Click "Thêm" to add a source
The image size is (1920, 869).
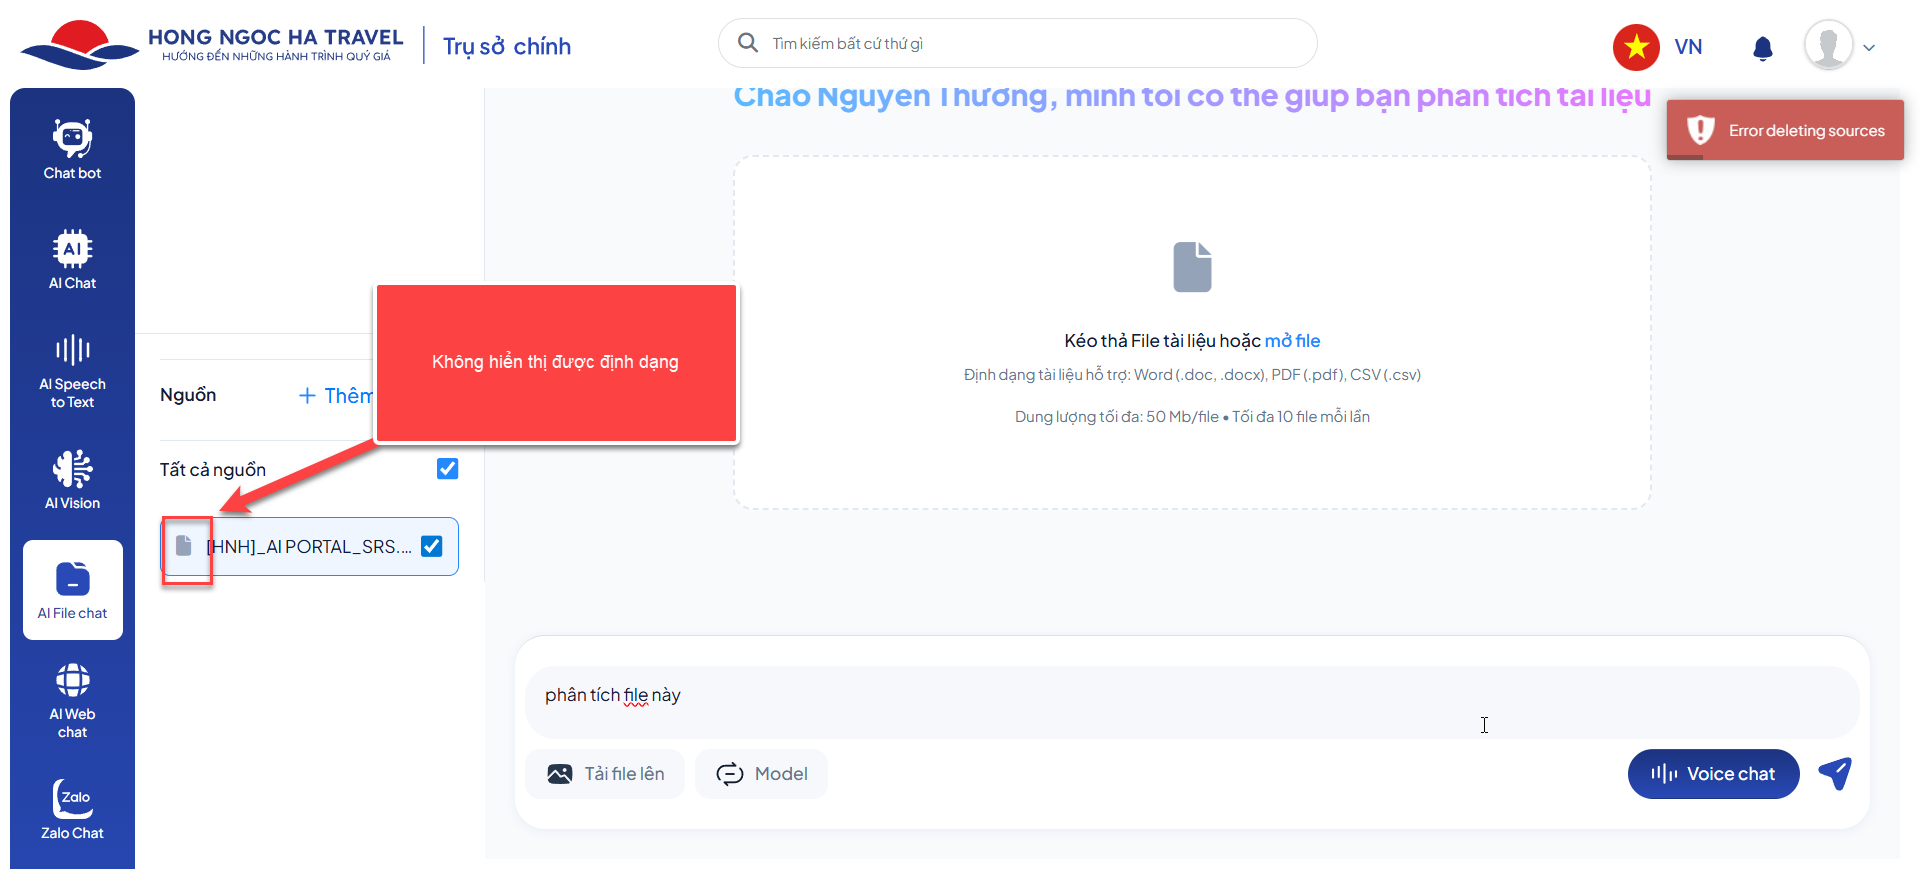coord(335,396)
